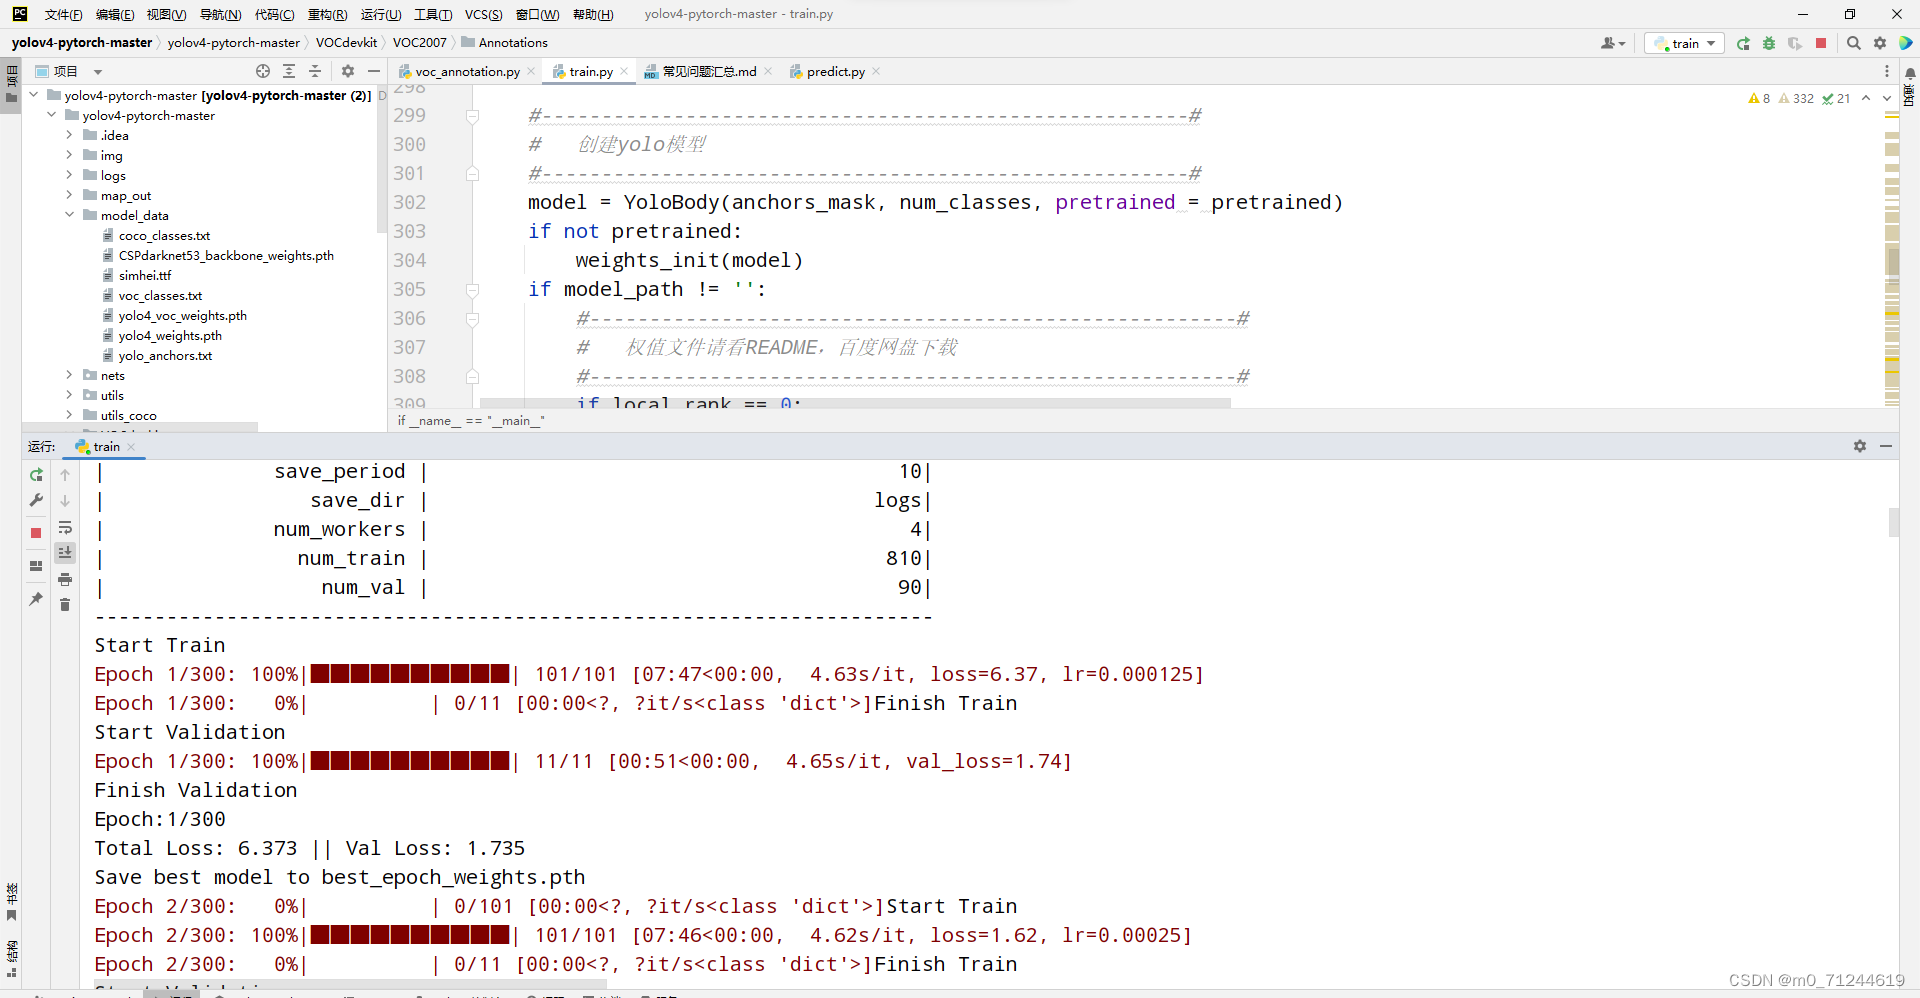Expand the utils folder
The width and height of the screenshot is (1920, 998).
click(x=69, y=395)
